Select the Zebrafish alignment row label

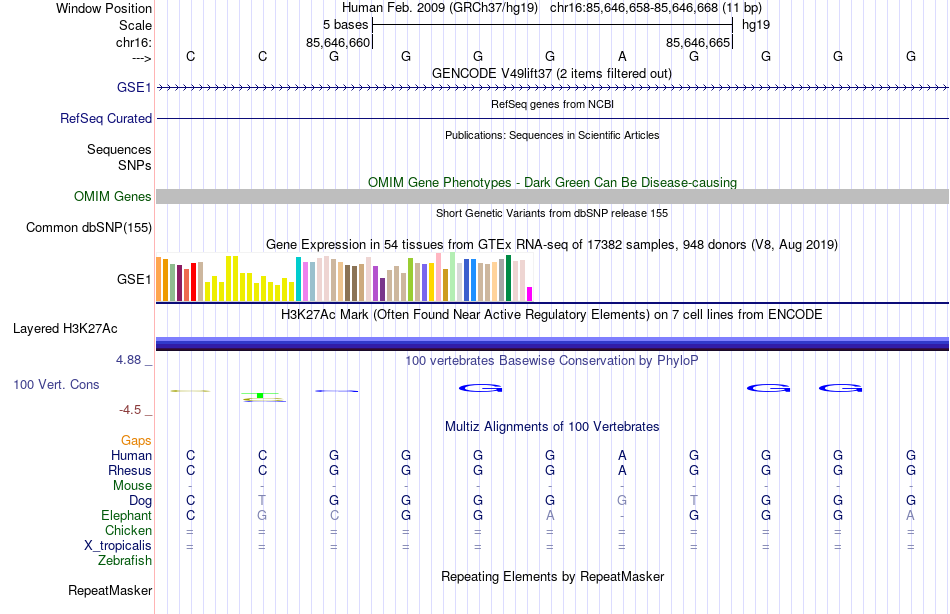tap(125, 561)
